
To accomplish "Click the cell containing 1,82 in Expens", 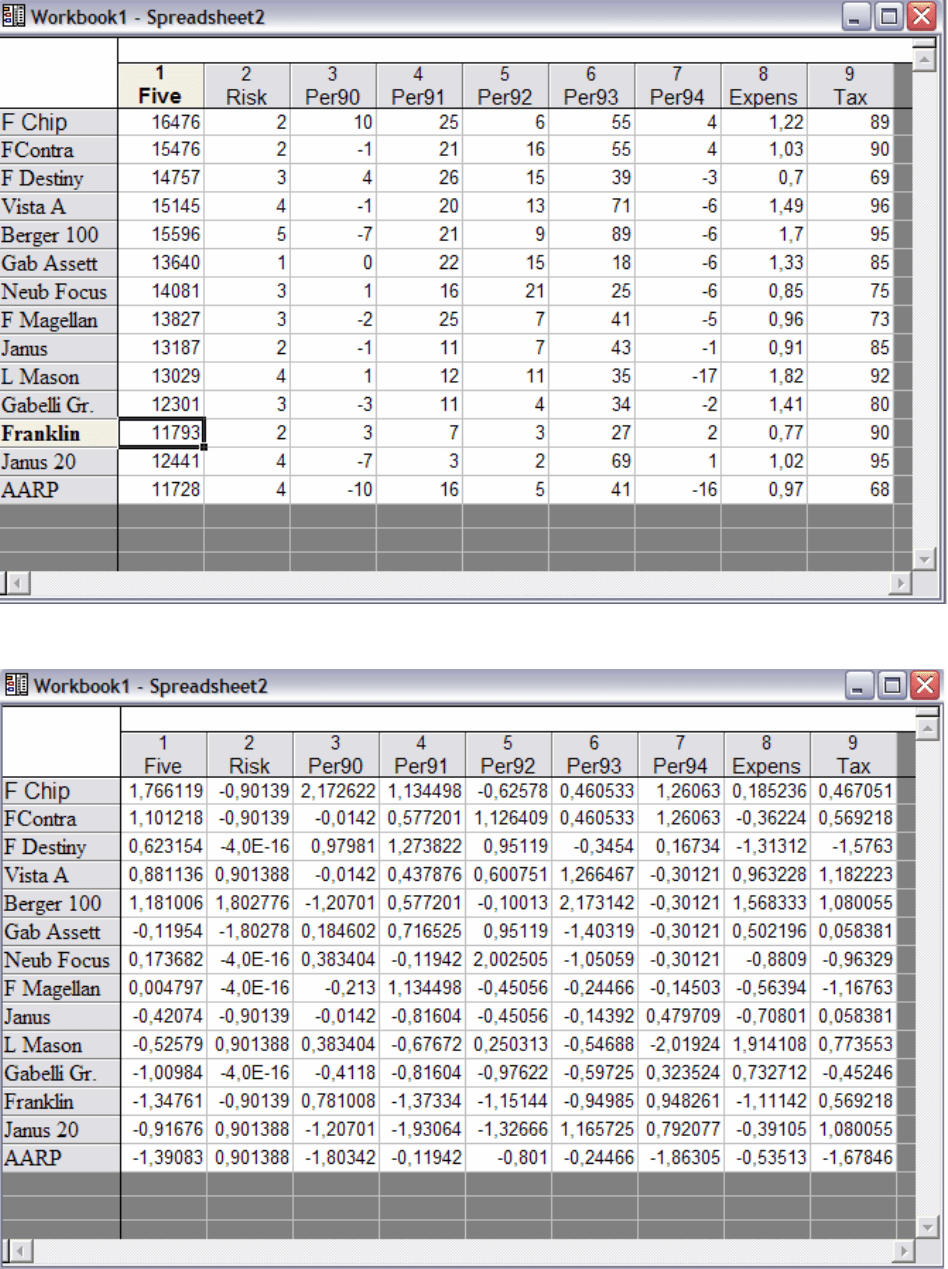I will tap(763, 377).
